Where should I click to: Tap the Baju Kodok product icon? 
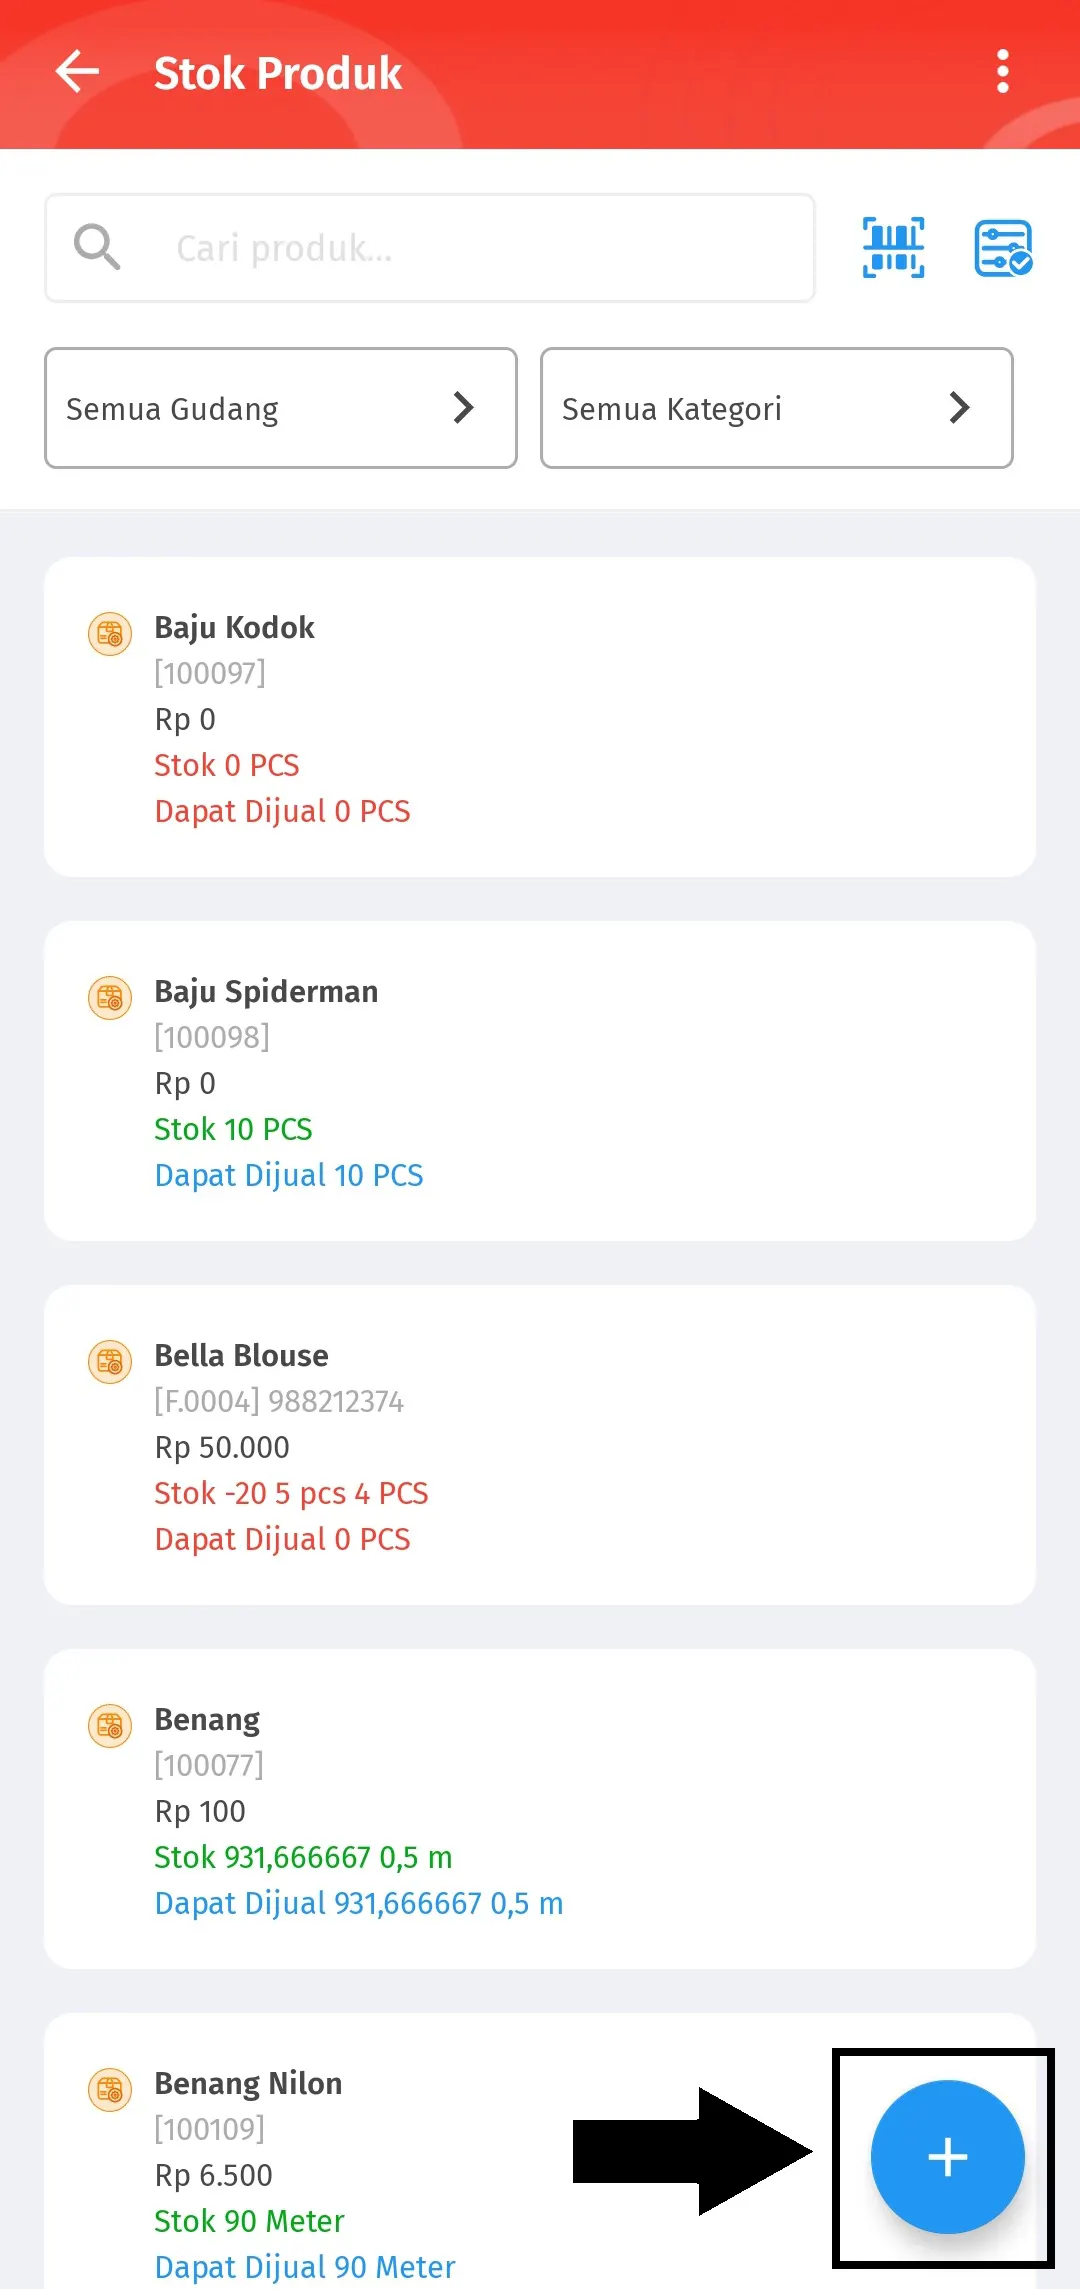(x=110, y=634)
